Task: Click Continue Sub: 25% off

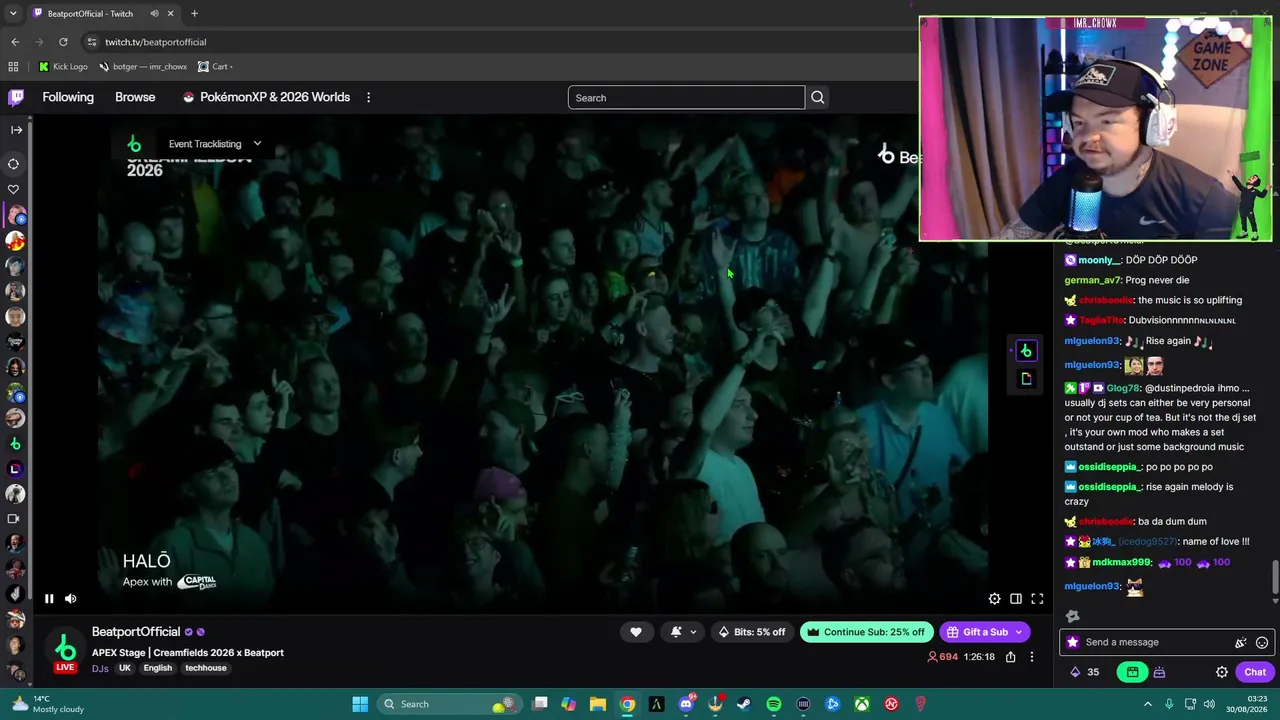Action: point(867,632)
